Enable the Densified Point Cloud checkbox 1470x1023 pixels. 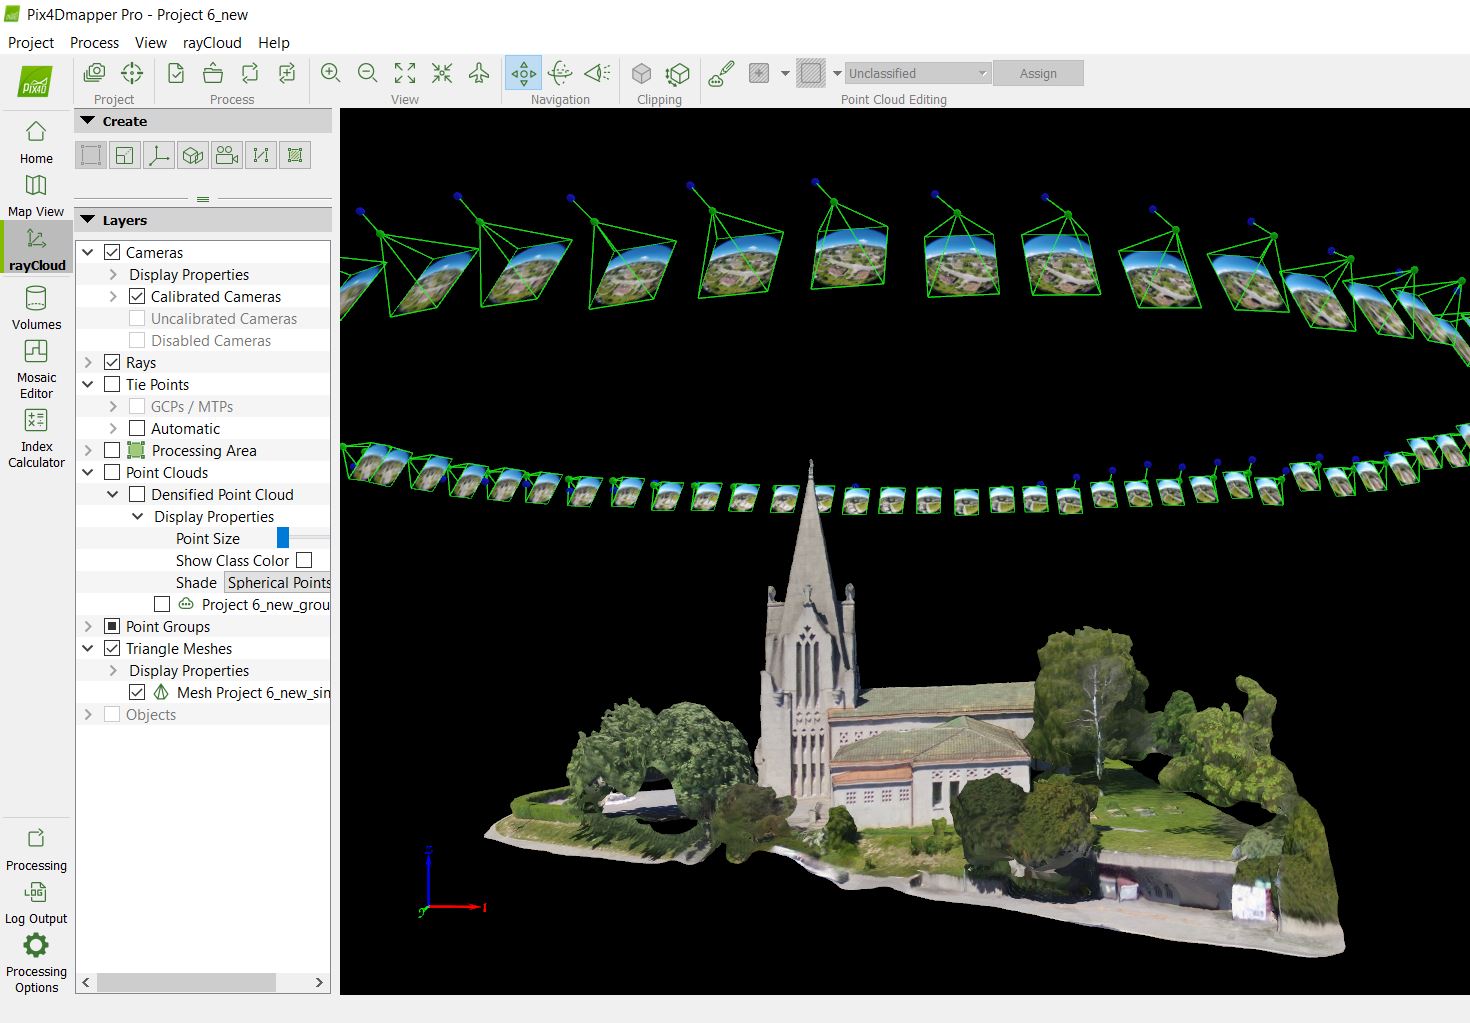click(137, 494)
